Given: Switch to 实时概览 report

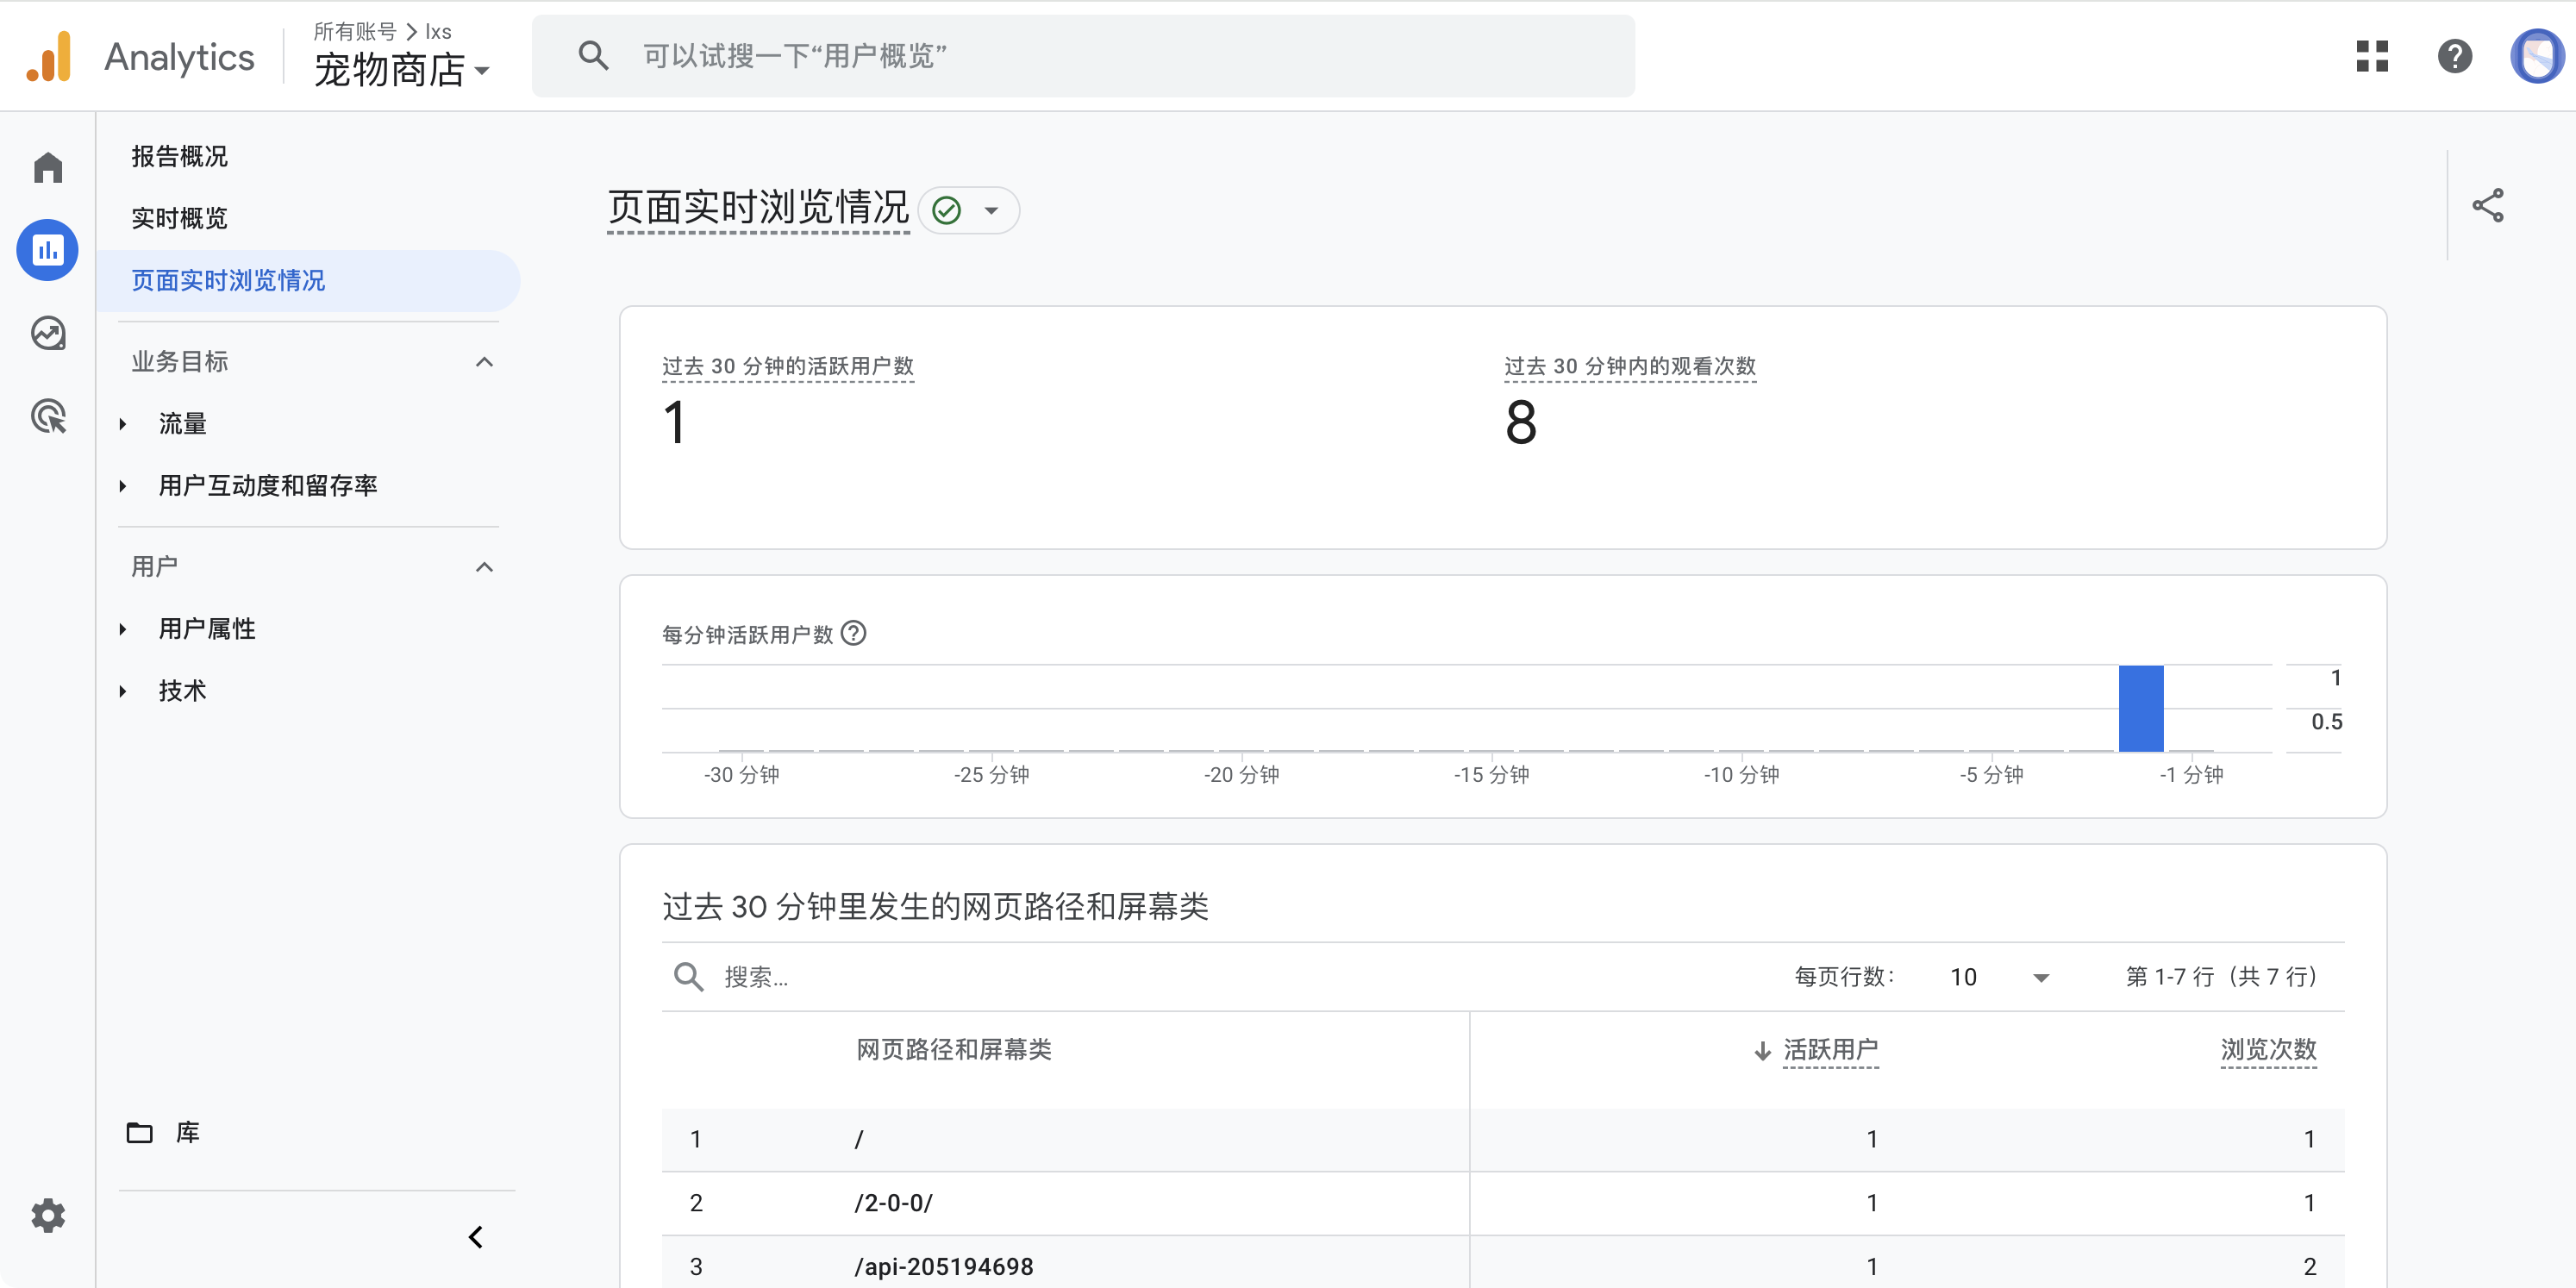Looking at the screenshot, I should (x=180, y=217).
